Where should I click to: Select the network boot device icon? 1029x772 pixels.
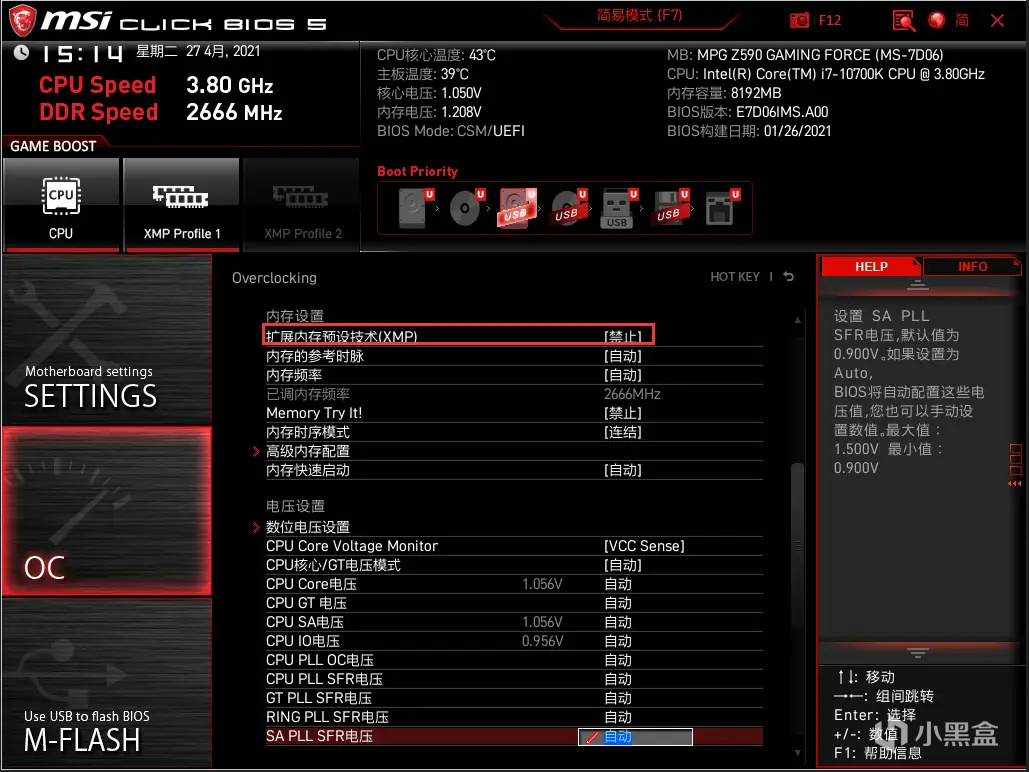point(722,208)
